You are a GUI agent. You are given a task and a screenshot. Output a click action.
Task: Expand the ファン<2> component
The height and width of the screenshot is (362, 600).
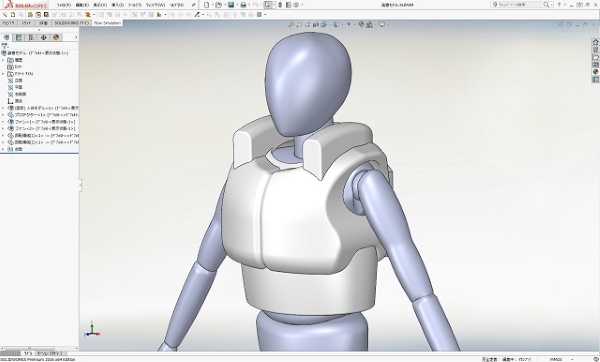3,129
